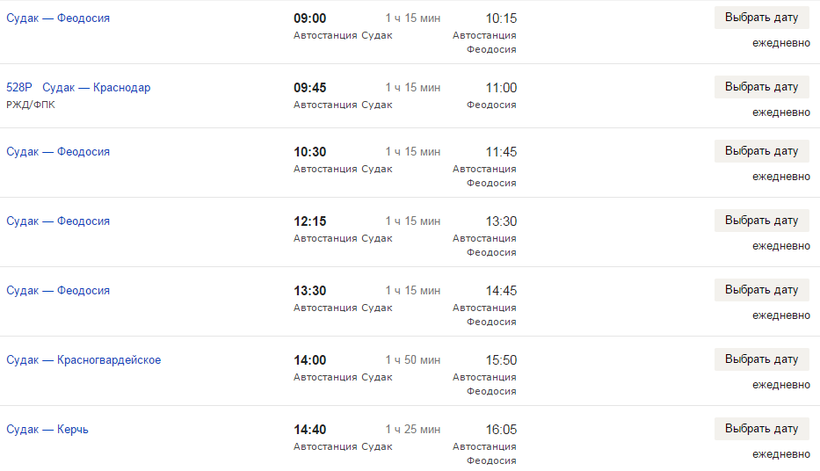The height and width of the screenshot is (471, 820).
Task: Click the 09:00 departure time
Action: (310, 19)
